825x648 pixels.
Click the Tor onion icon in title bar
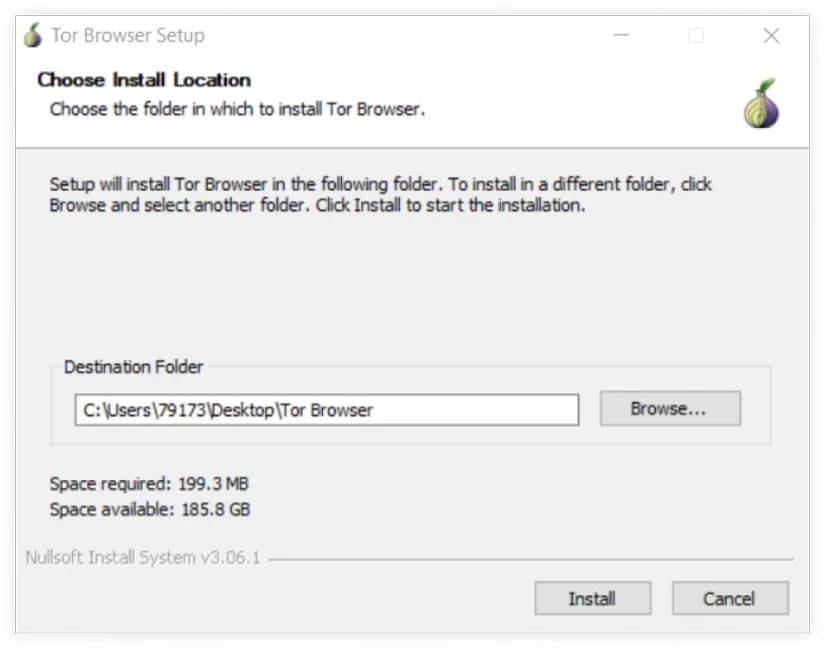tap(33, 35)
